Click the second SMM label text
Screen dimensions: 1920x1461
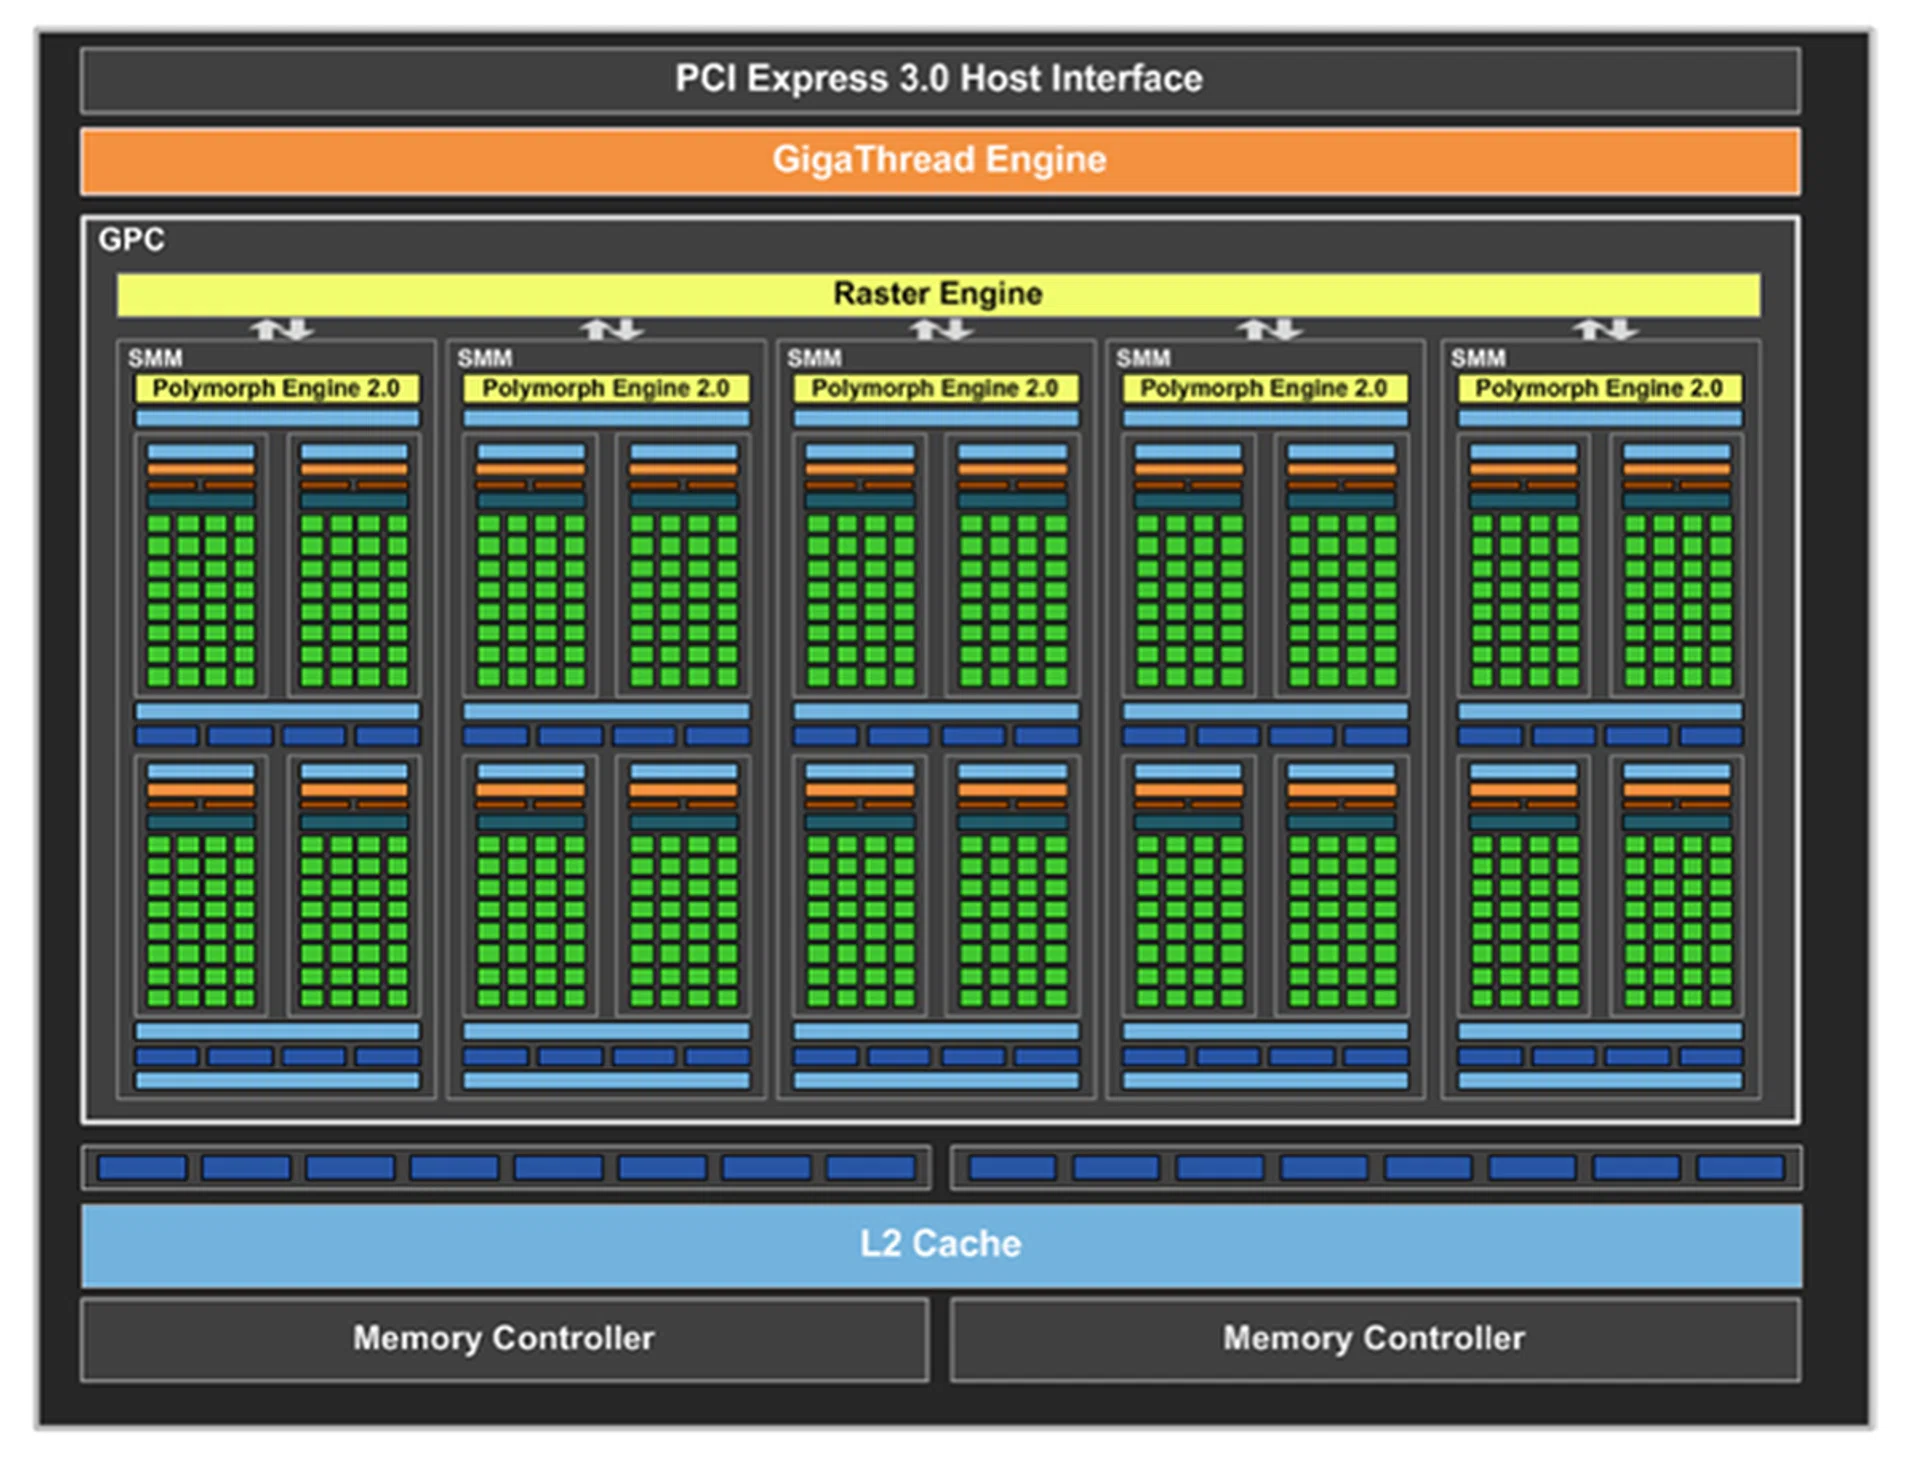(x=484, y=358)
